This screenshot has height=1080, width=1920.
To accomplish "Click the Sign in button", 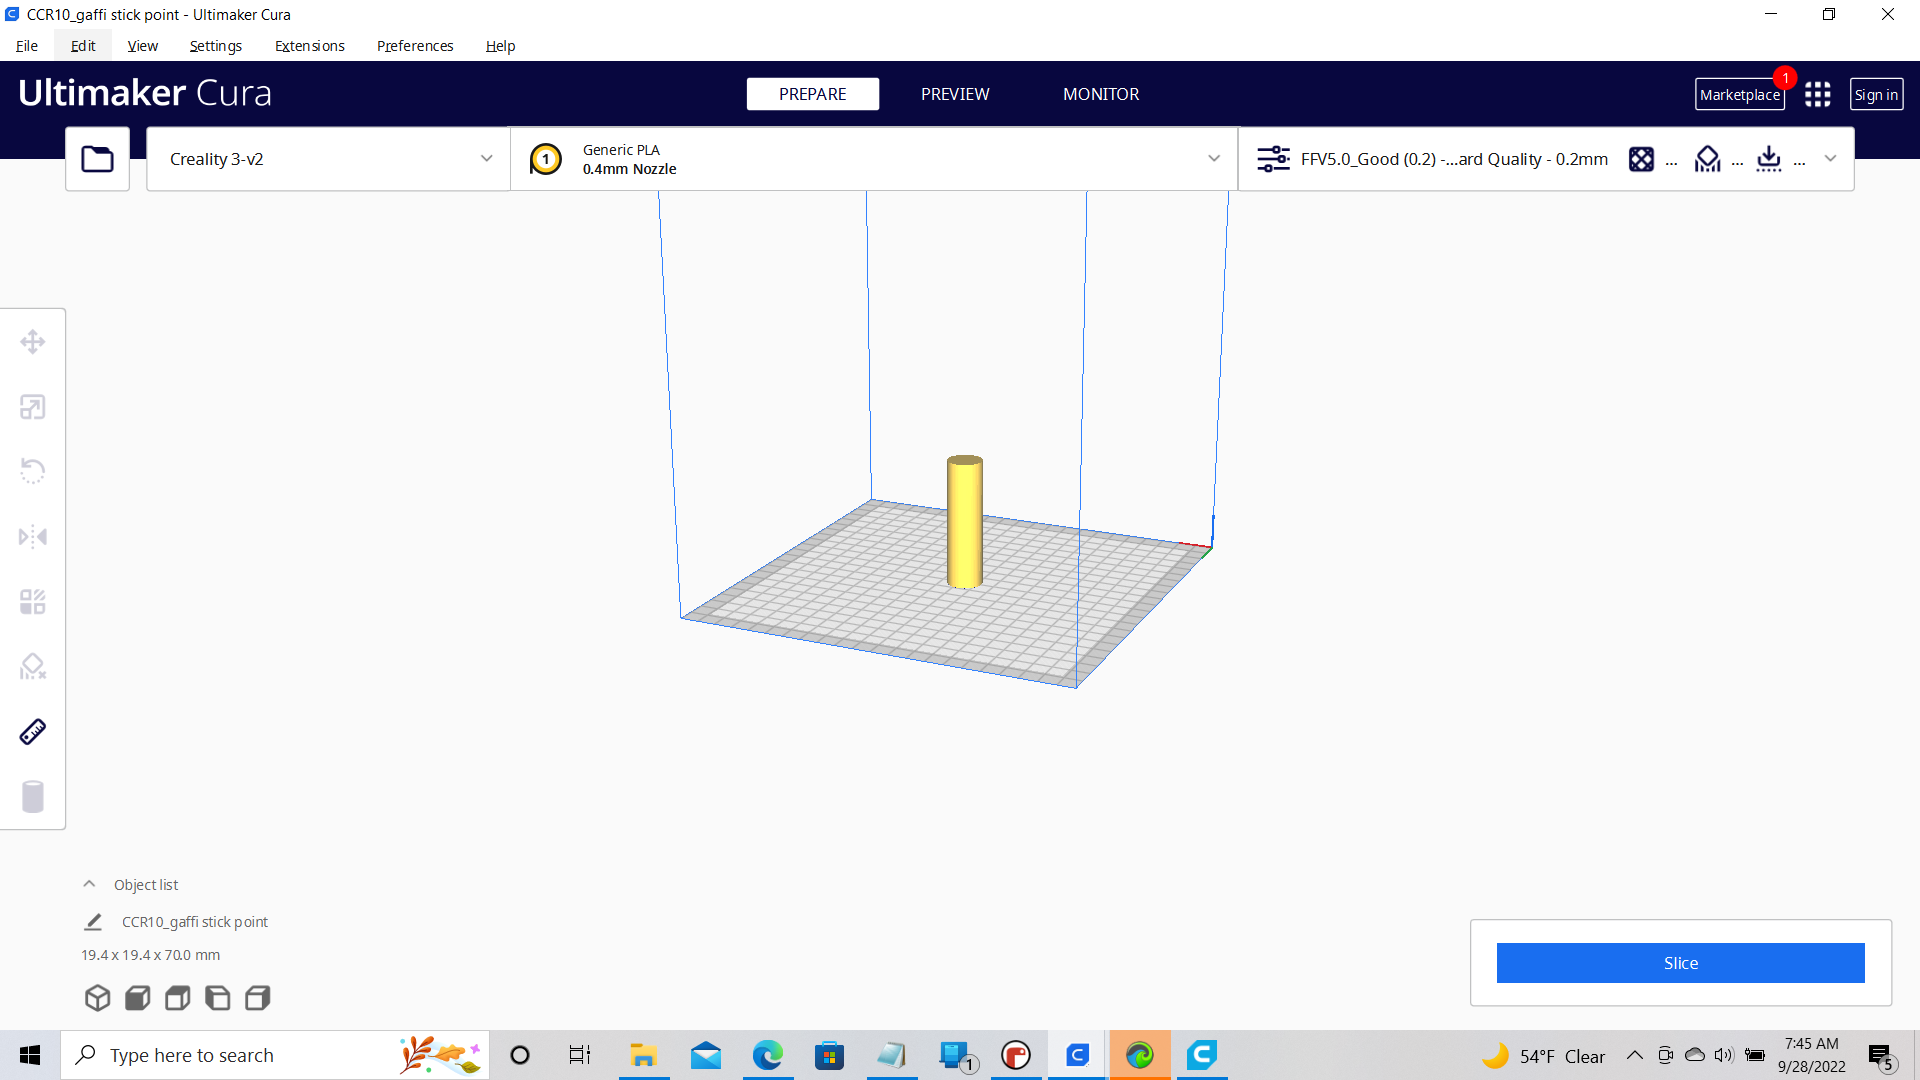I will [1876, 94].
